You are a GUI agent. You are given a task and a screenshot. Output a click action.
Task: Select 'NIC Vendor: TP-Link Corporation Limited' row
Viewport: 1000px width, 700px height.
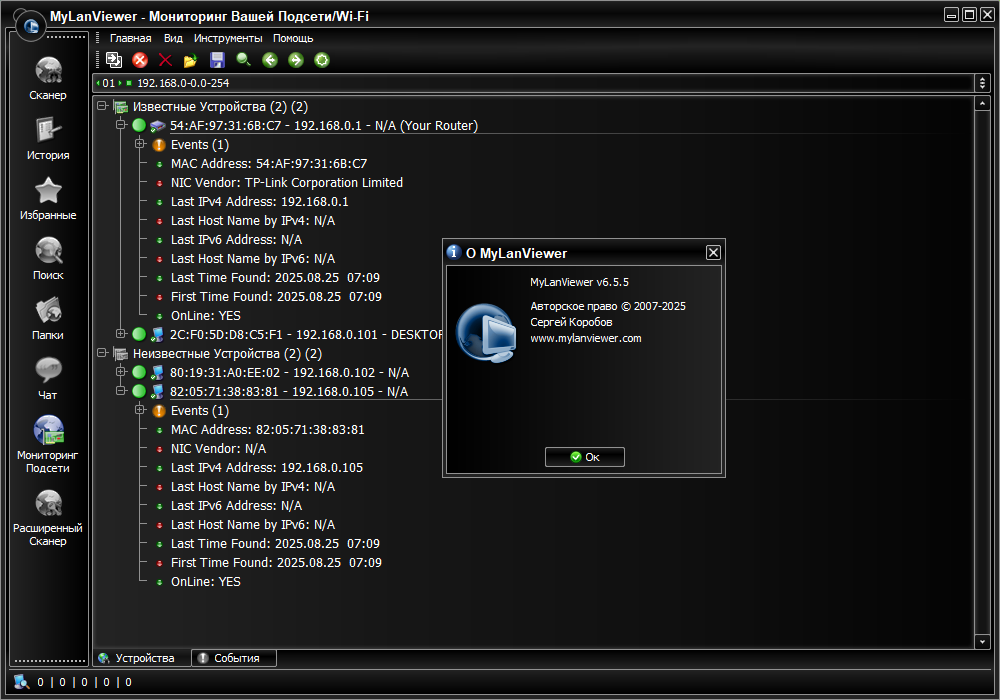pos(286,183)
